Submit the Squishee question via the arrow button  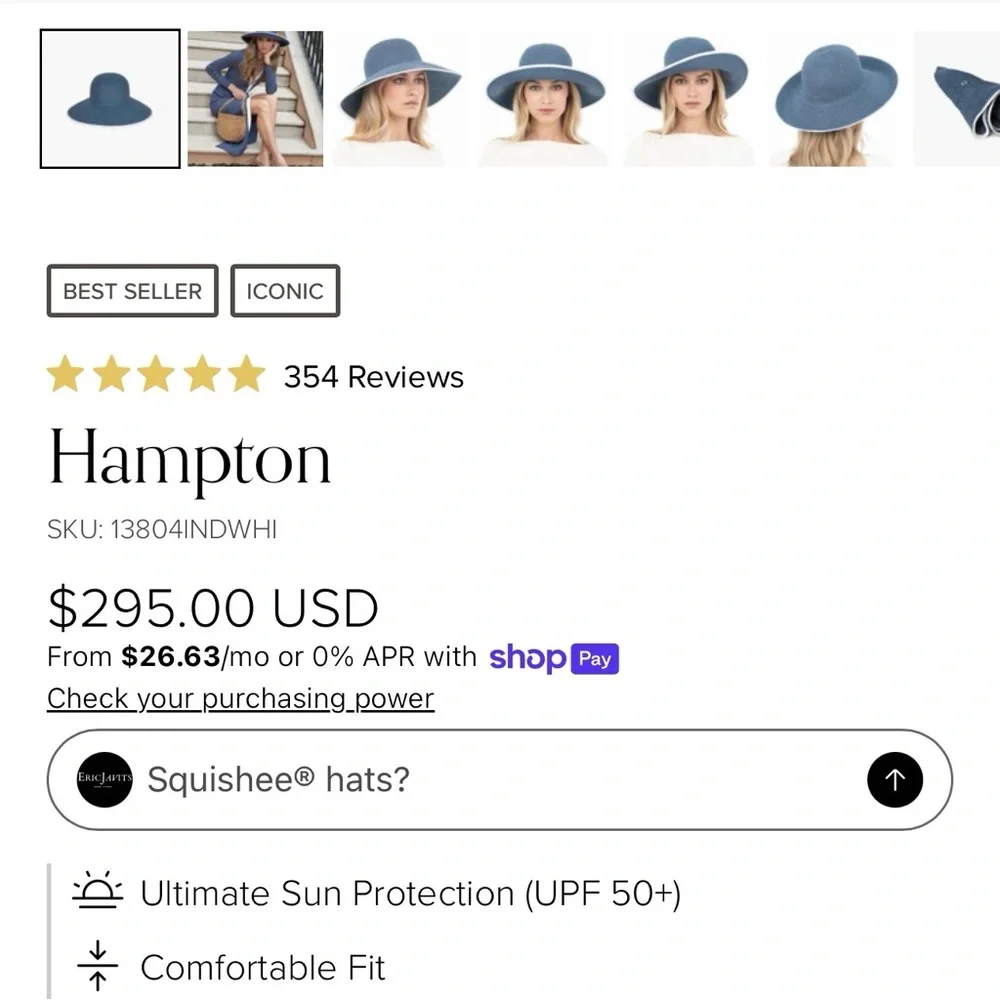(x=895, y=780)
